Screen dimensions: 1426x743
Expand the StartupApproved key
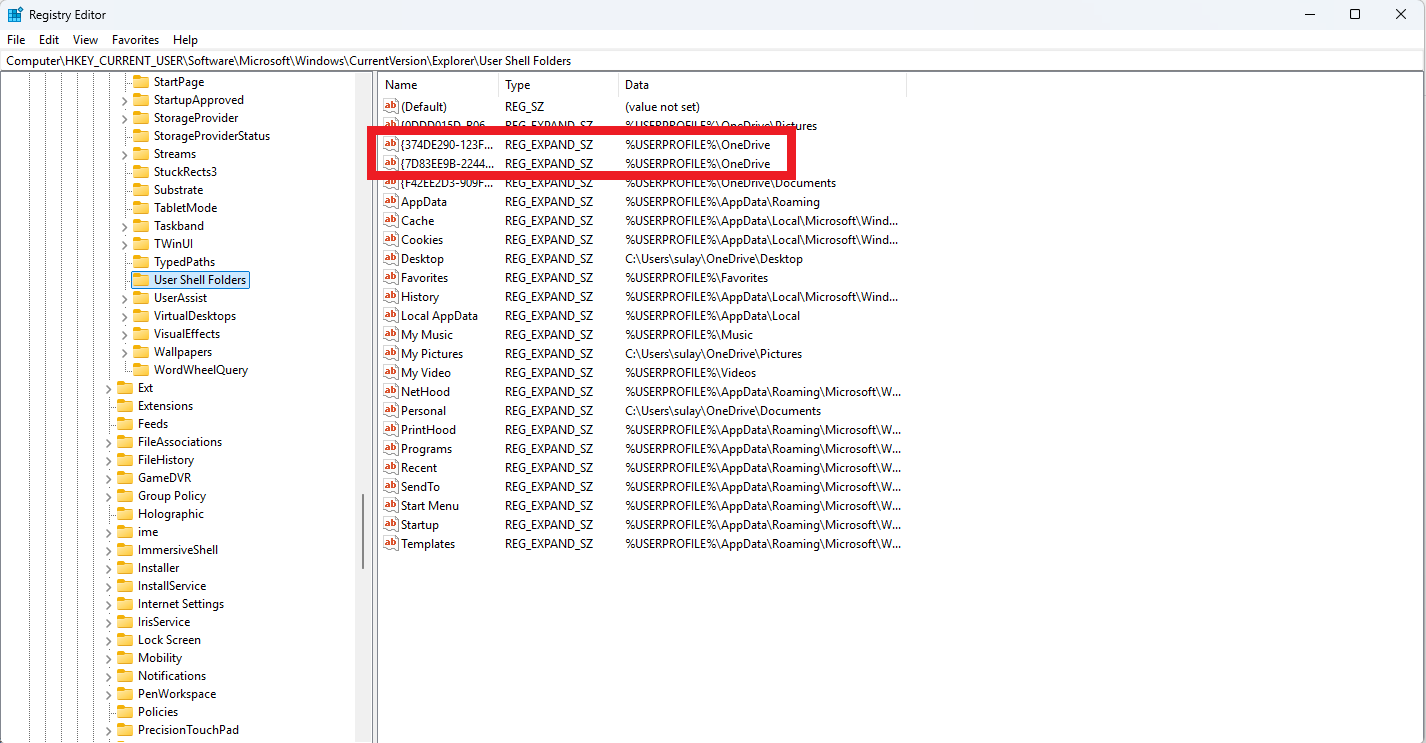click(x=125, y=100)
